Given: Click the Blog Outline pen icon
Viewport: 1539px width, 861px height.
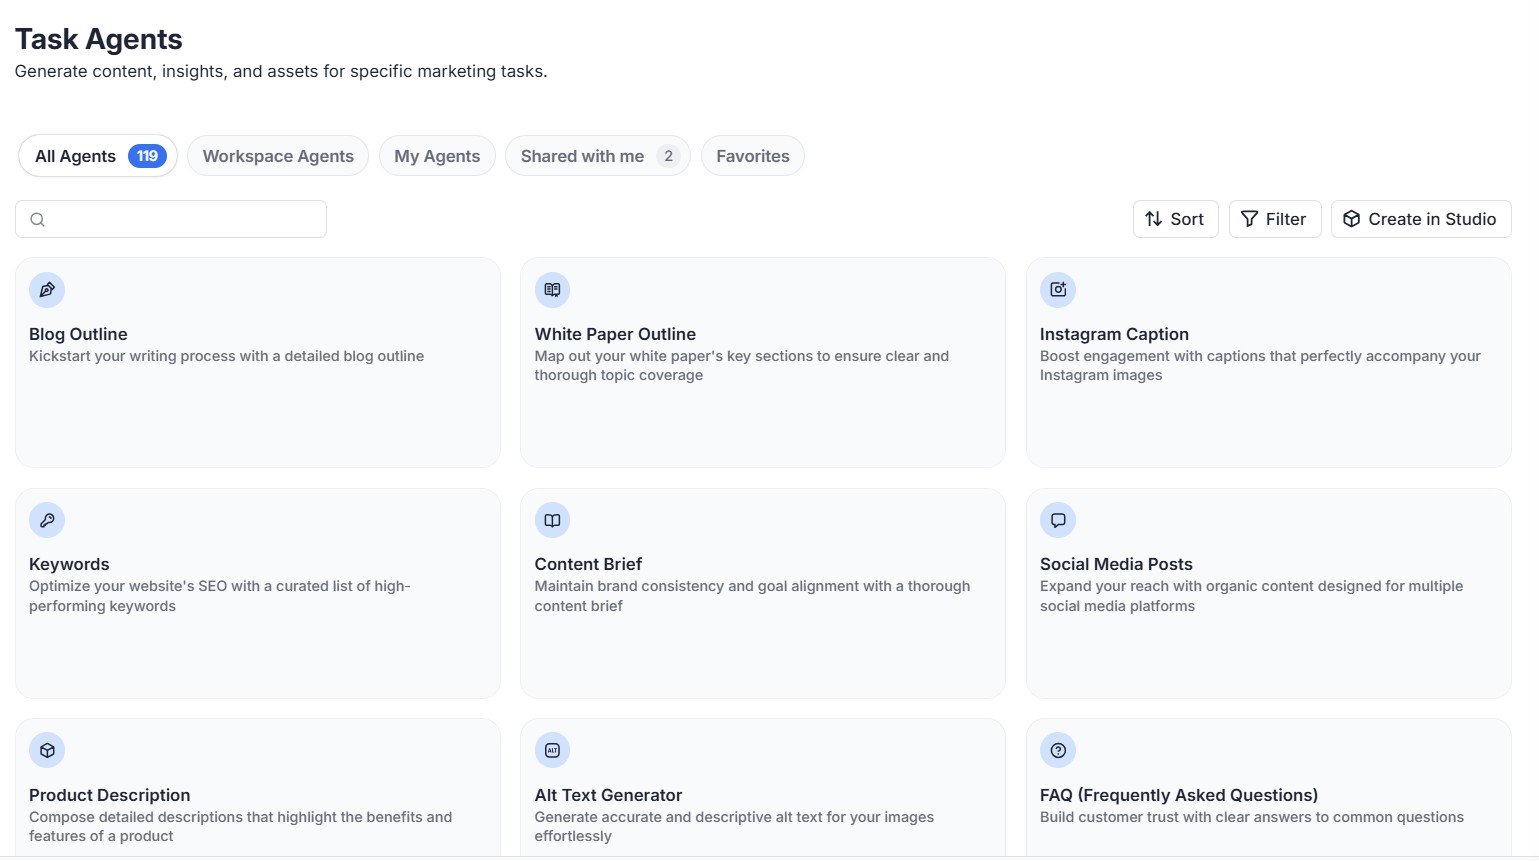Looking at the screenshot, I should pyautogui.click(x=47, y=290).
